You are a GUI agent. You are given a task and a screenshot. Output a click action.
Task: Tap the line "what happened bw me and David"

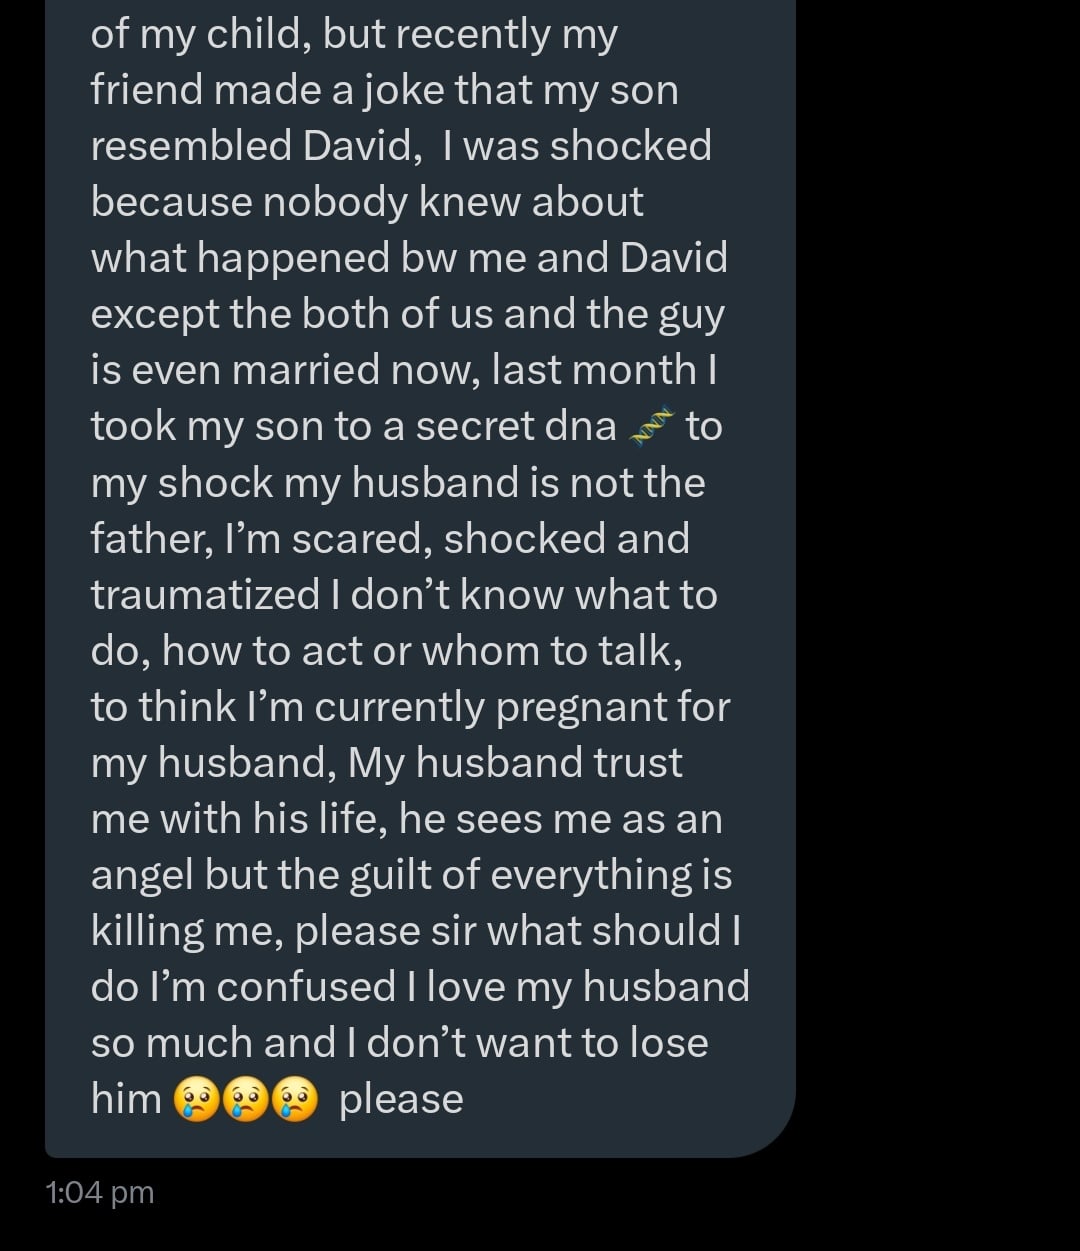[409, 258]
